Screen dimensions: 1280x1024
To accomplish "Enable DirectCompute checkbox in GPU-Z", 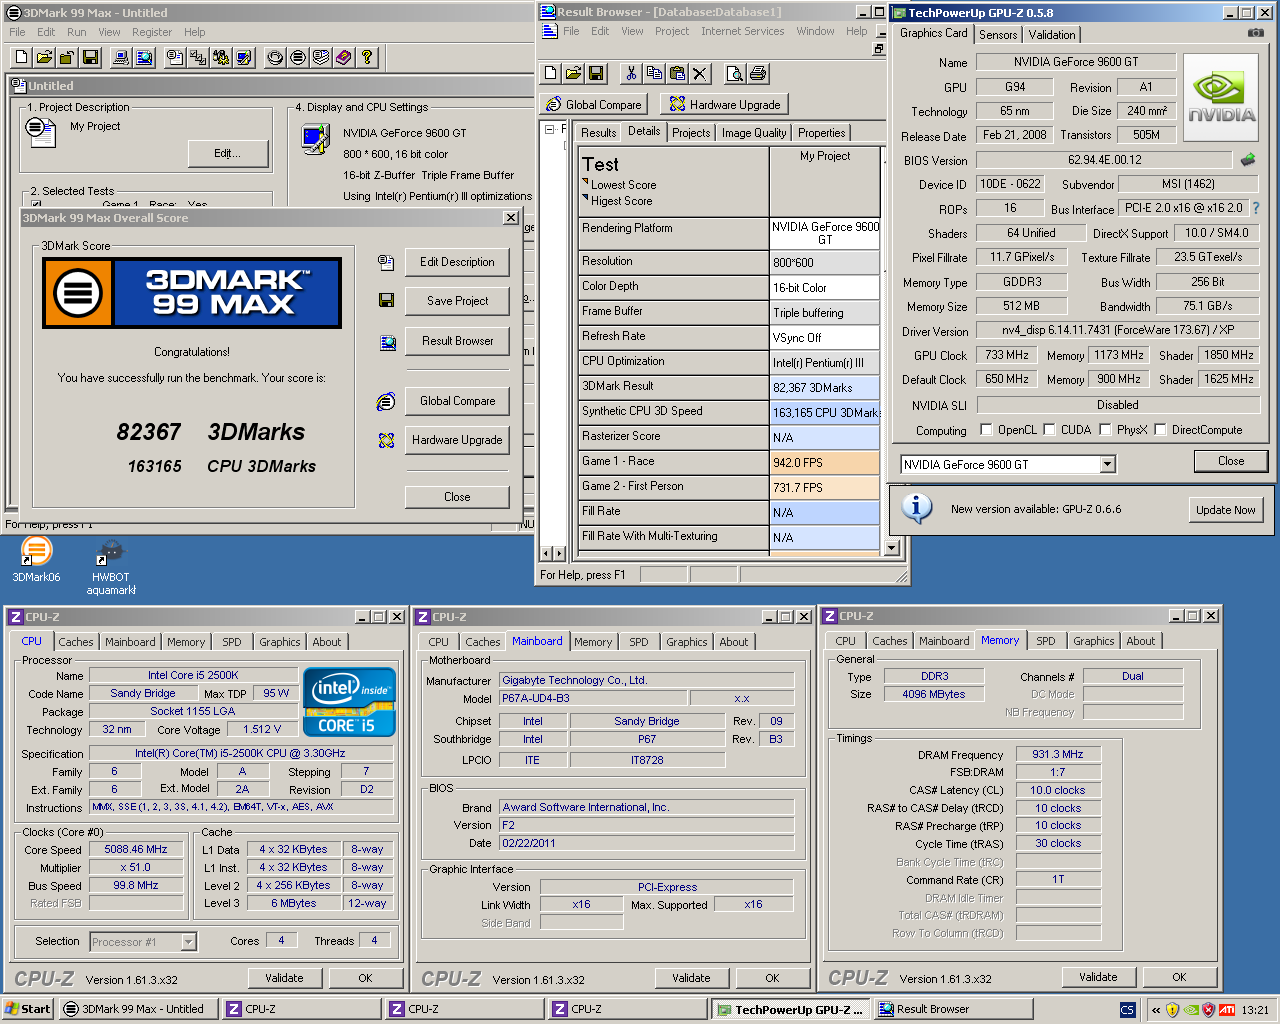I will [1160, 430].
